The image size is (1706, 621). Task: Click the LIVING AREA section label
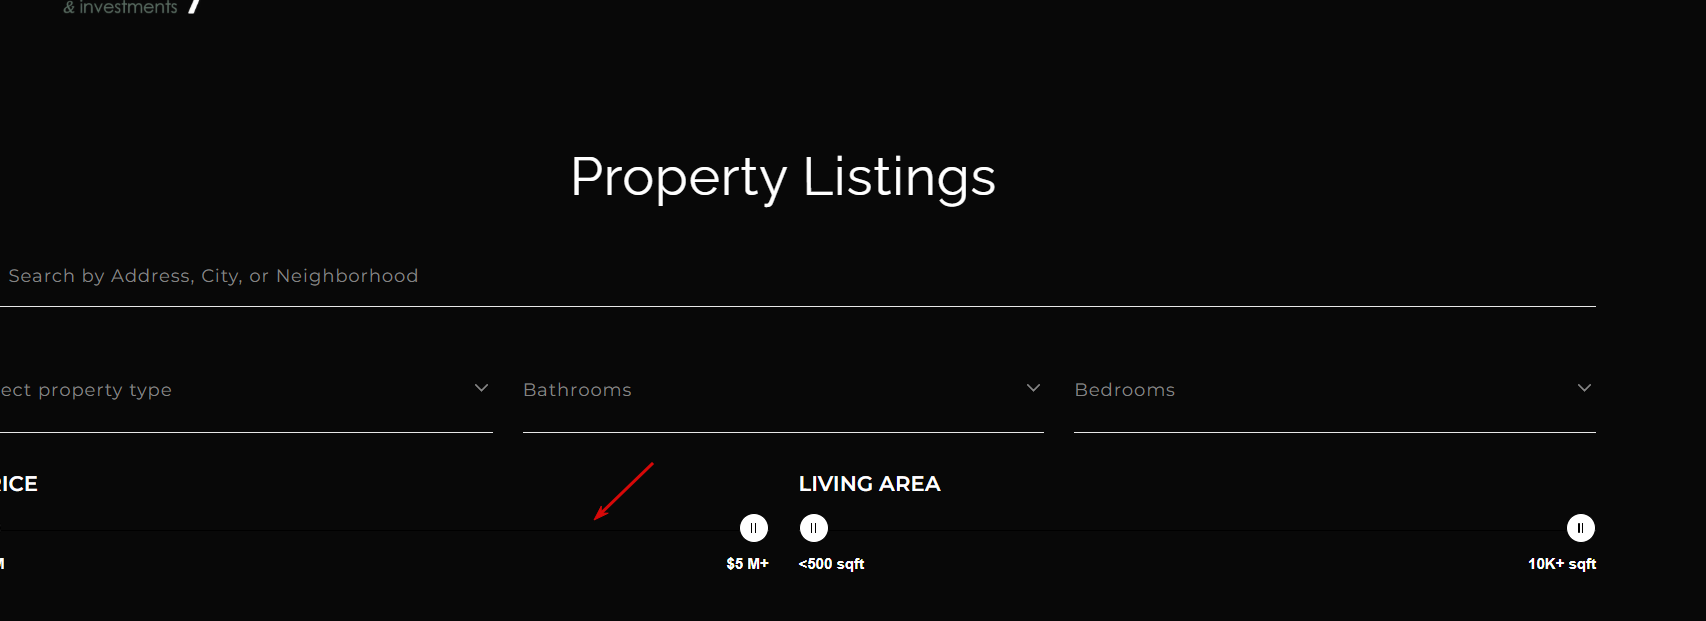870,484
